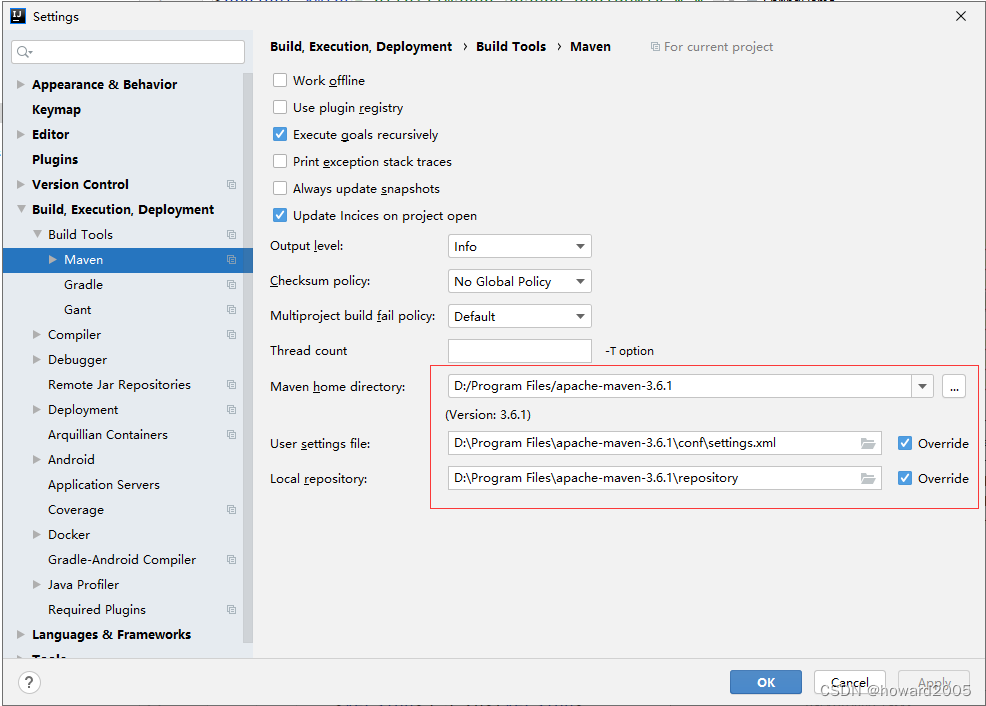Click the help question mark icon

(29, 682)
